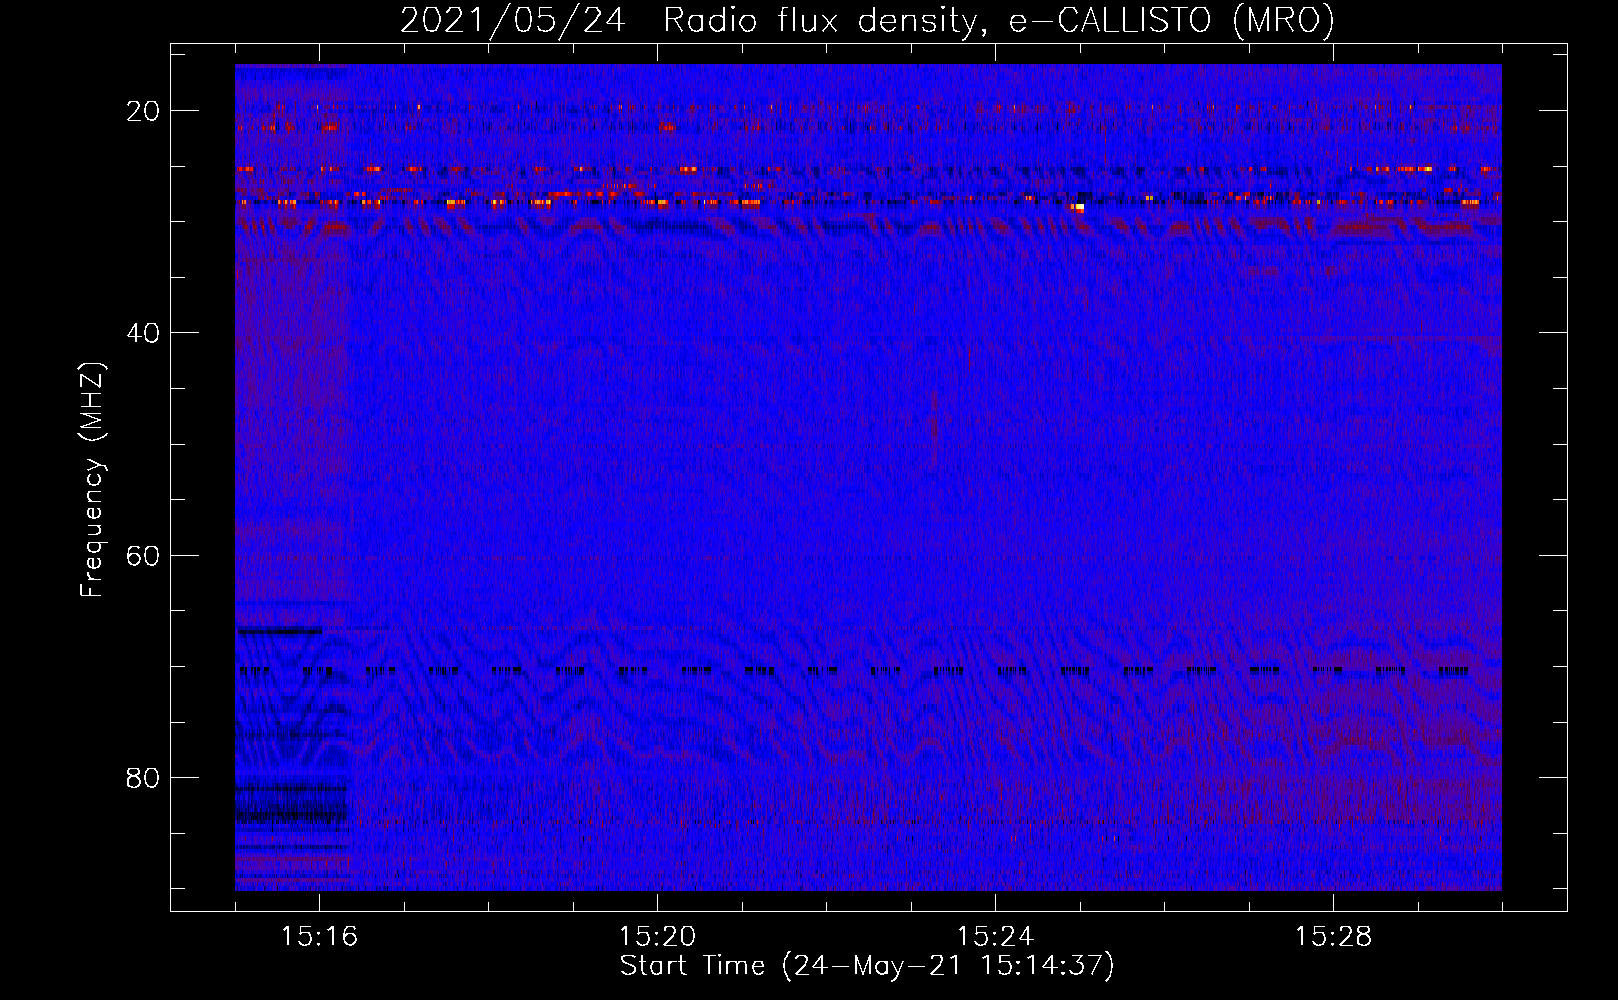The width and height of the screenshot is (1618, 1000).
Task: Click the 15:20 time tick label
Action: point(657,936)
